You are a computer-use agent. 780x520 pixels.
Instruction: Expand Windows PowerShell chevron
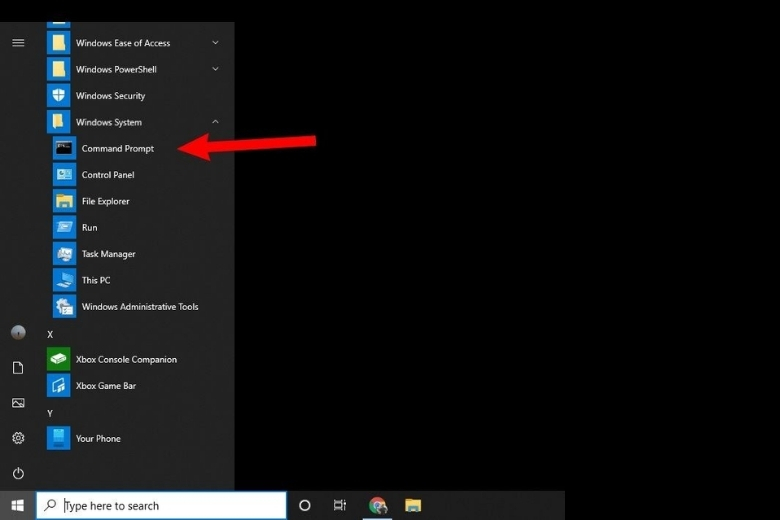[215, 69]
